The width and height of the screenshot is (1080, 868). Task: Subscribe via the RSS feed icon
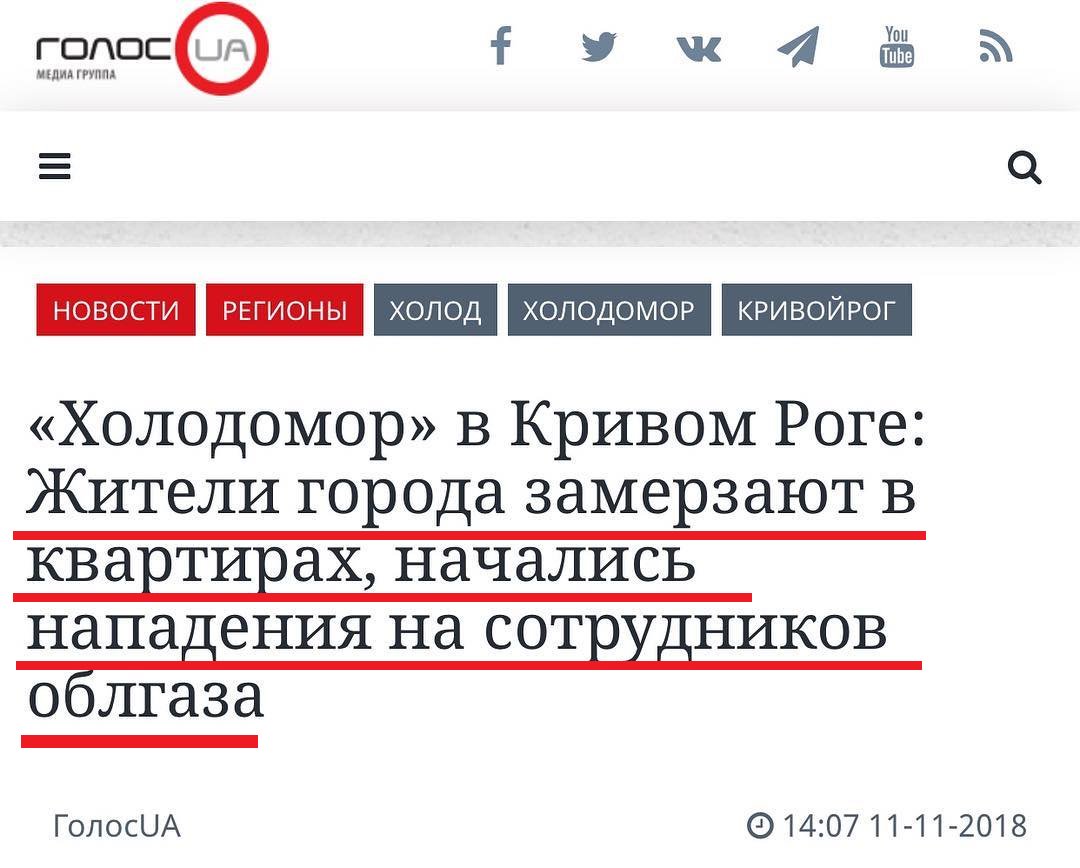[x=996, y=46]
